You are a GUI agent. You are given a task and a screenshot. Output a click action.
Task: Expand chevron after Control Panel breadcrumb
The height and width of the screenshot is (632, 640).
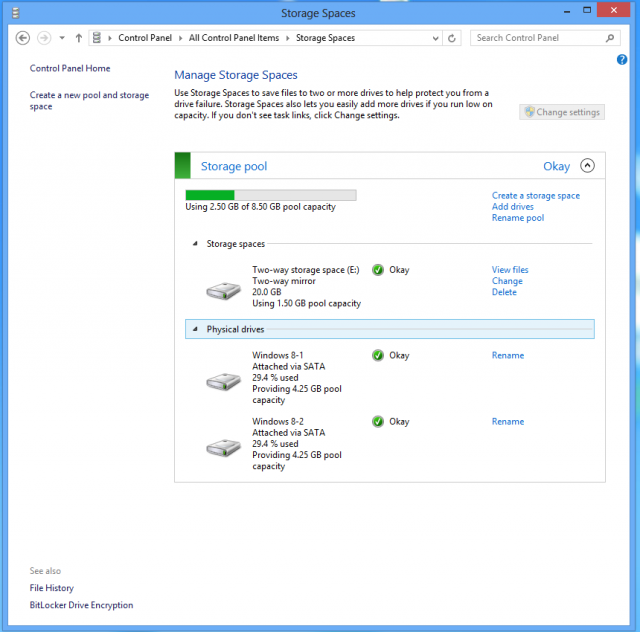tap(180, 38)
